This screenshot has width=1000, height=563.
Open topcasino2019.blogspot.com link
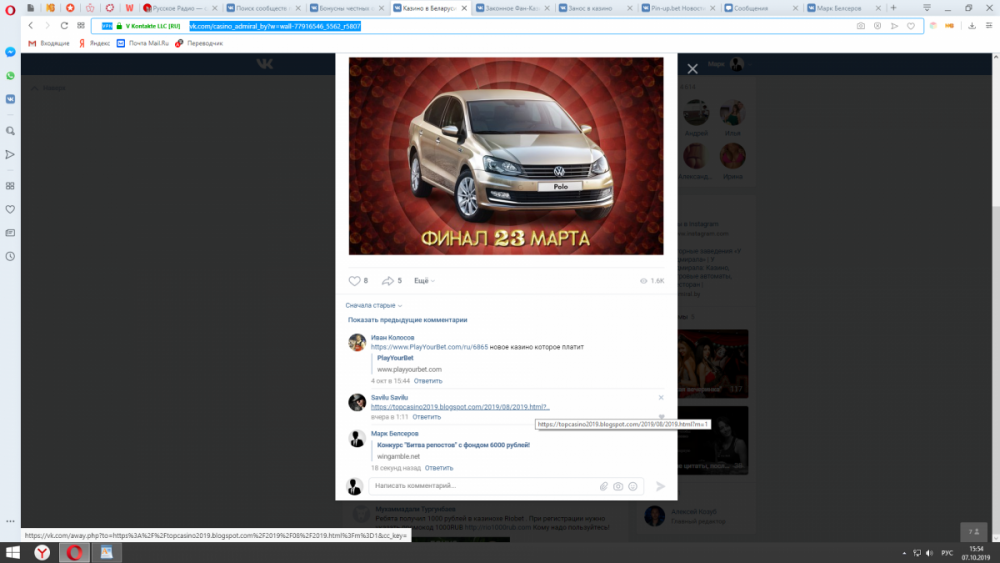460,407
